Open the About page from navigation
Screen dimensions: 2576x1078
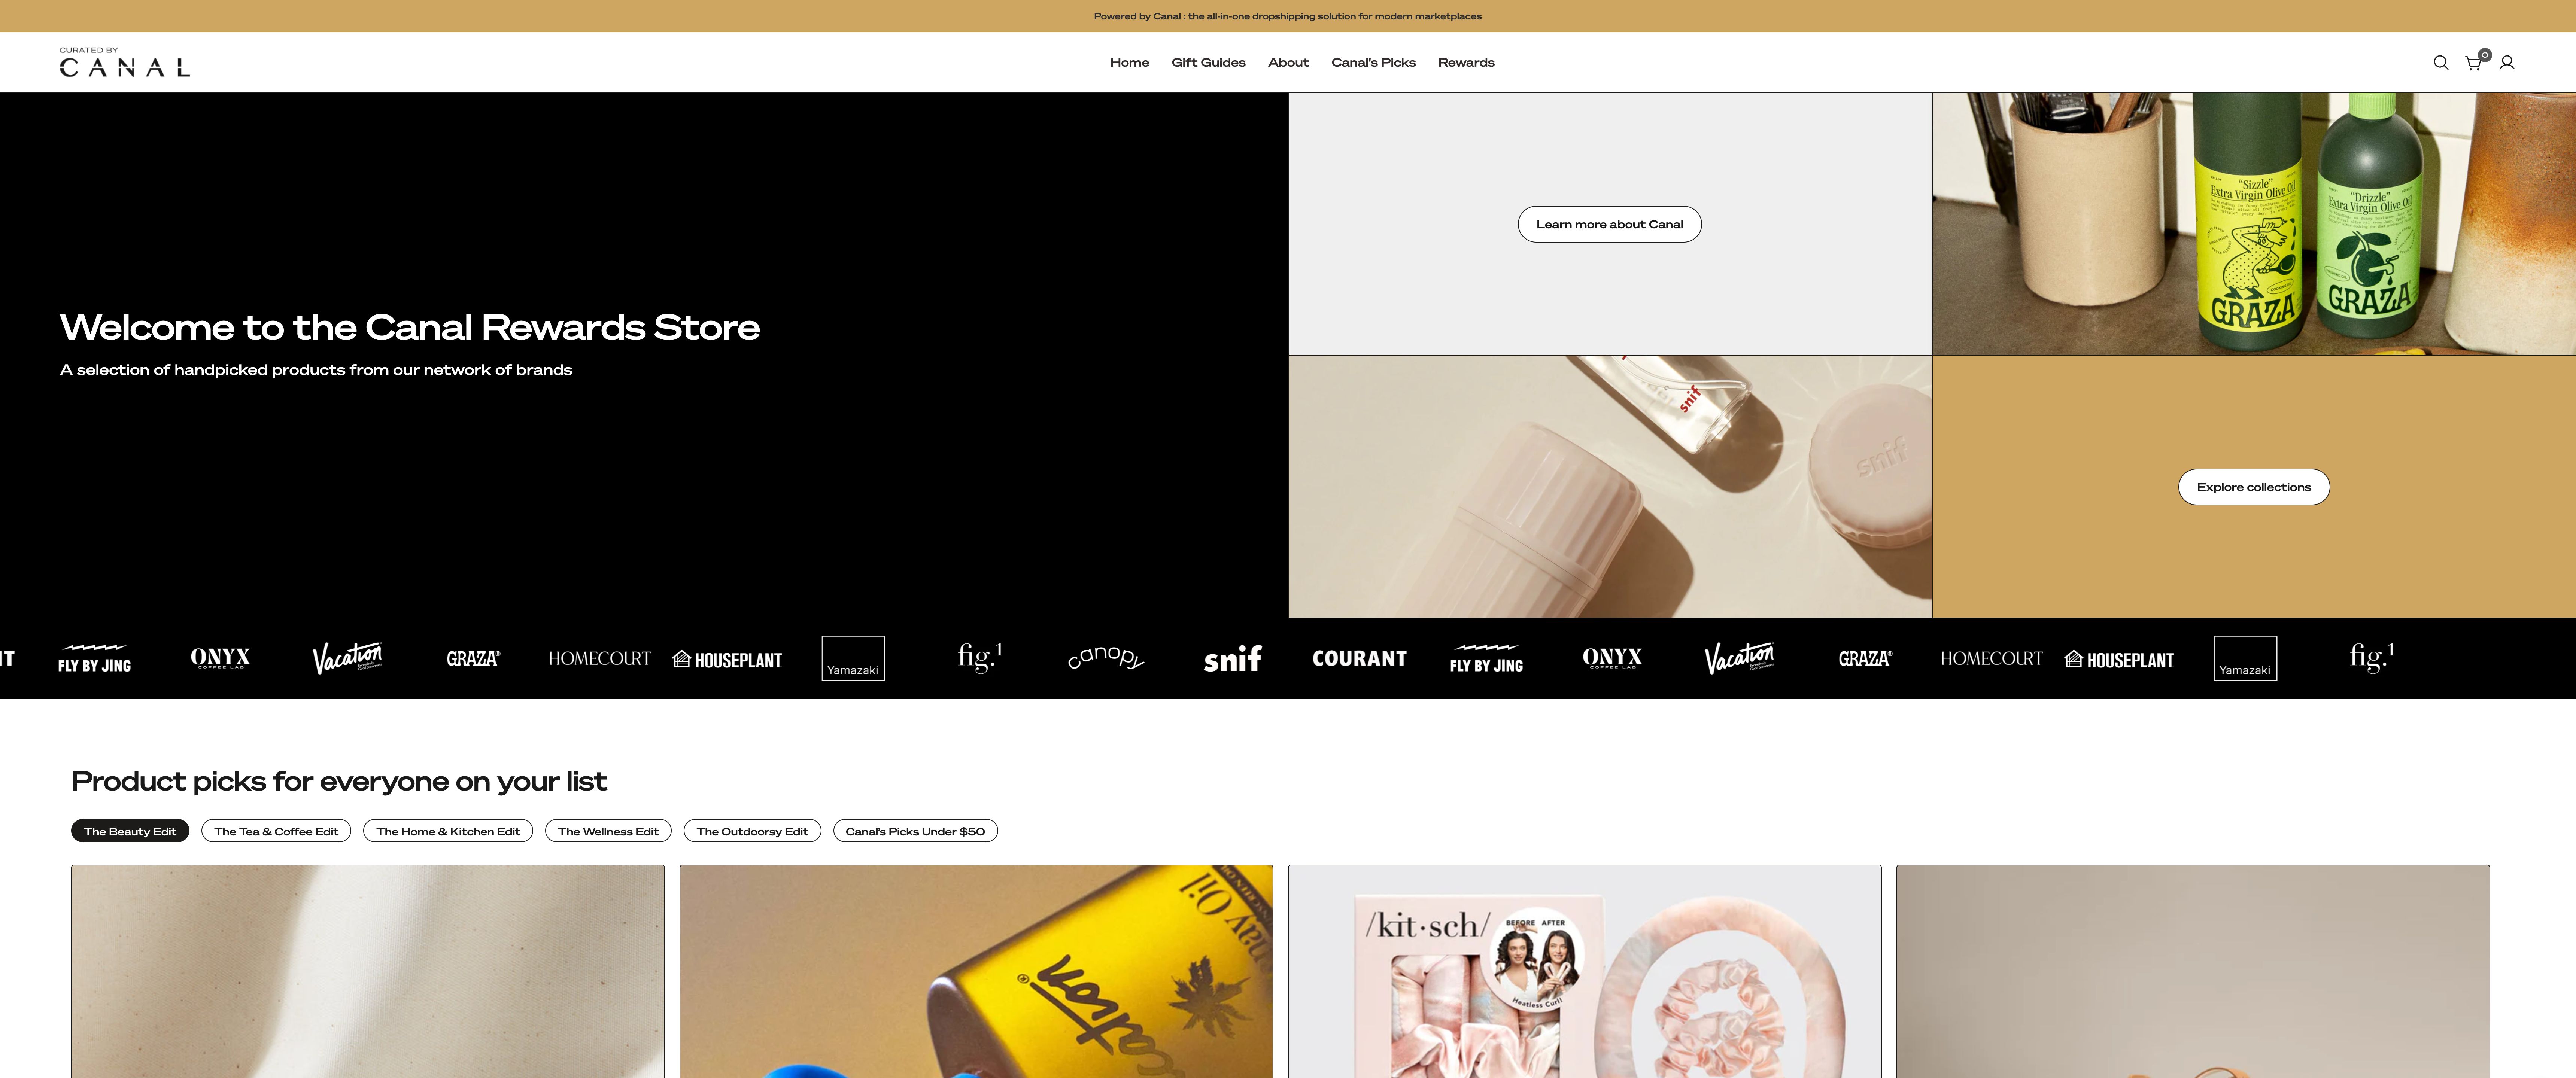pos(1287,63)
